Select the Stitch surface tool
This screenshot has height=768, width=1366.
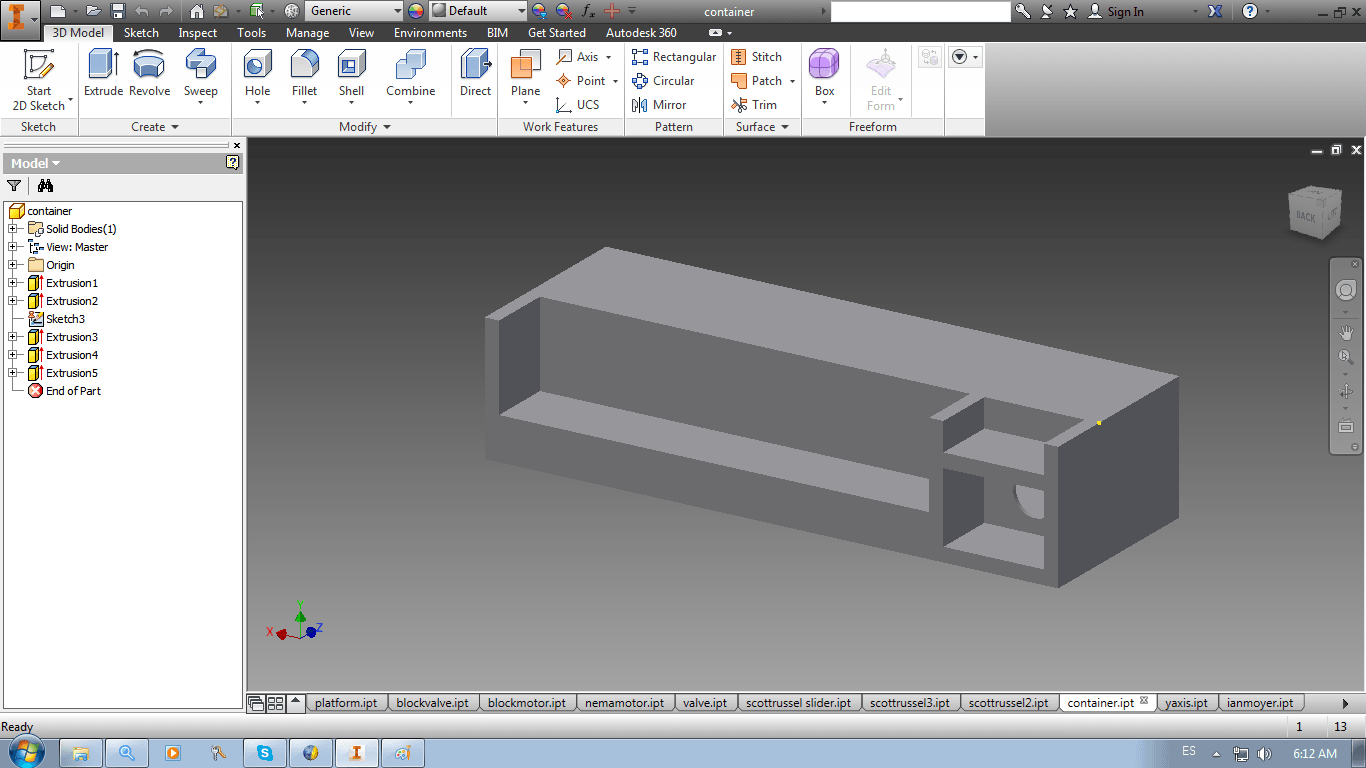757,57
